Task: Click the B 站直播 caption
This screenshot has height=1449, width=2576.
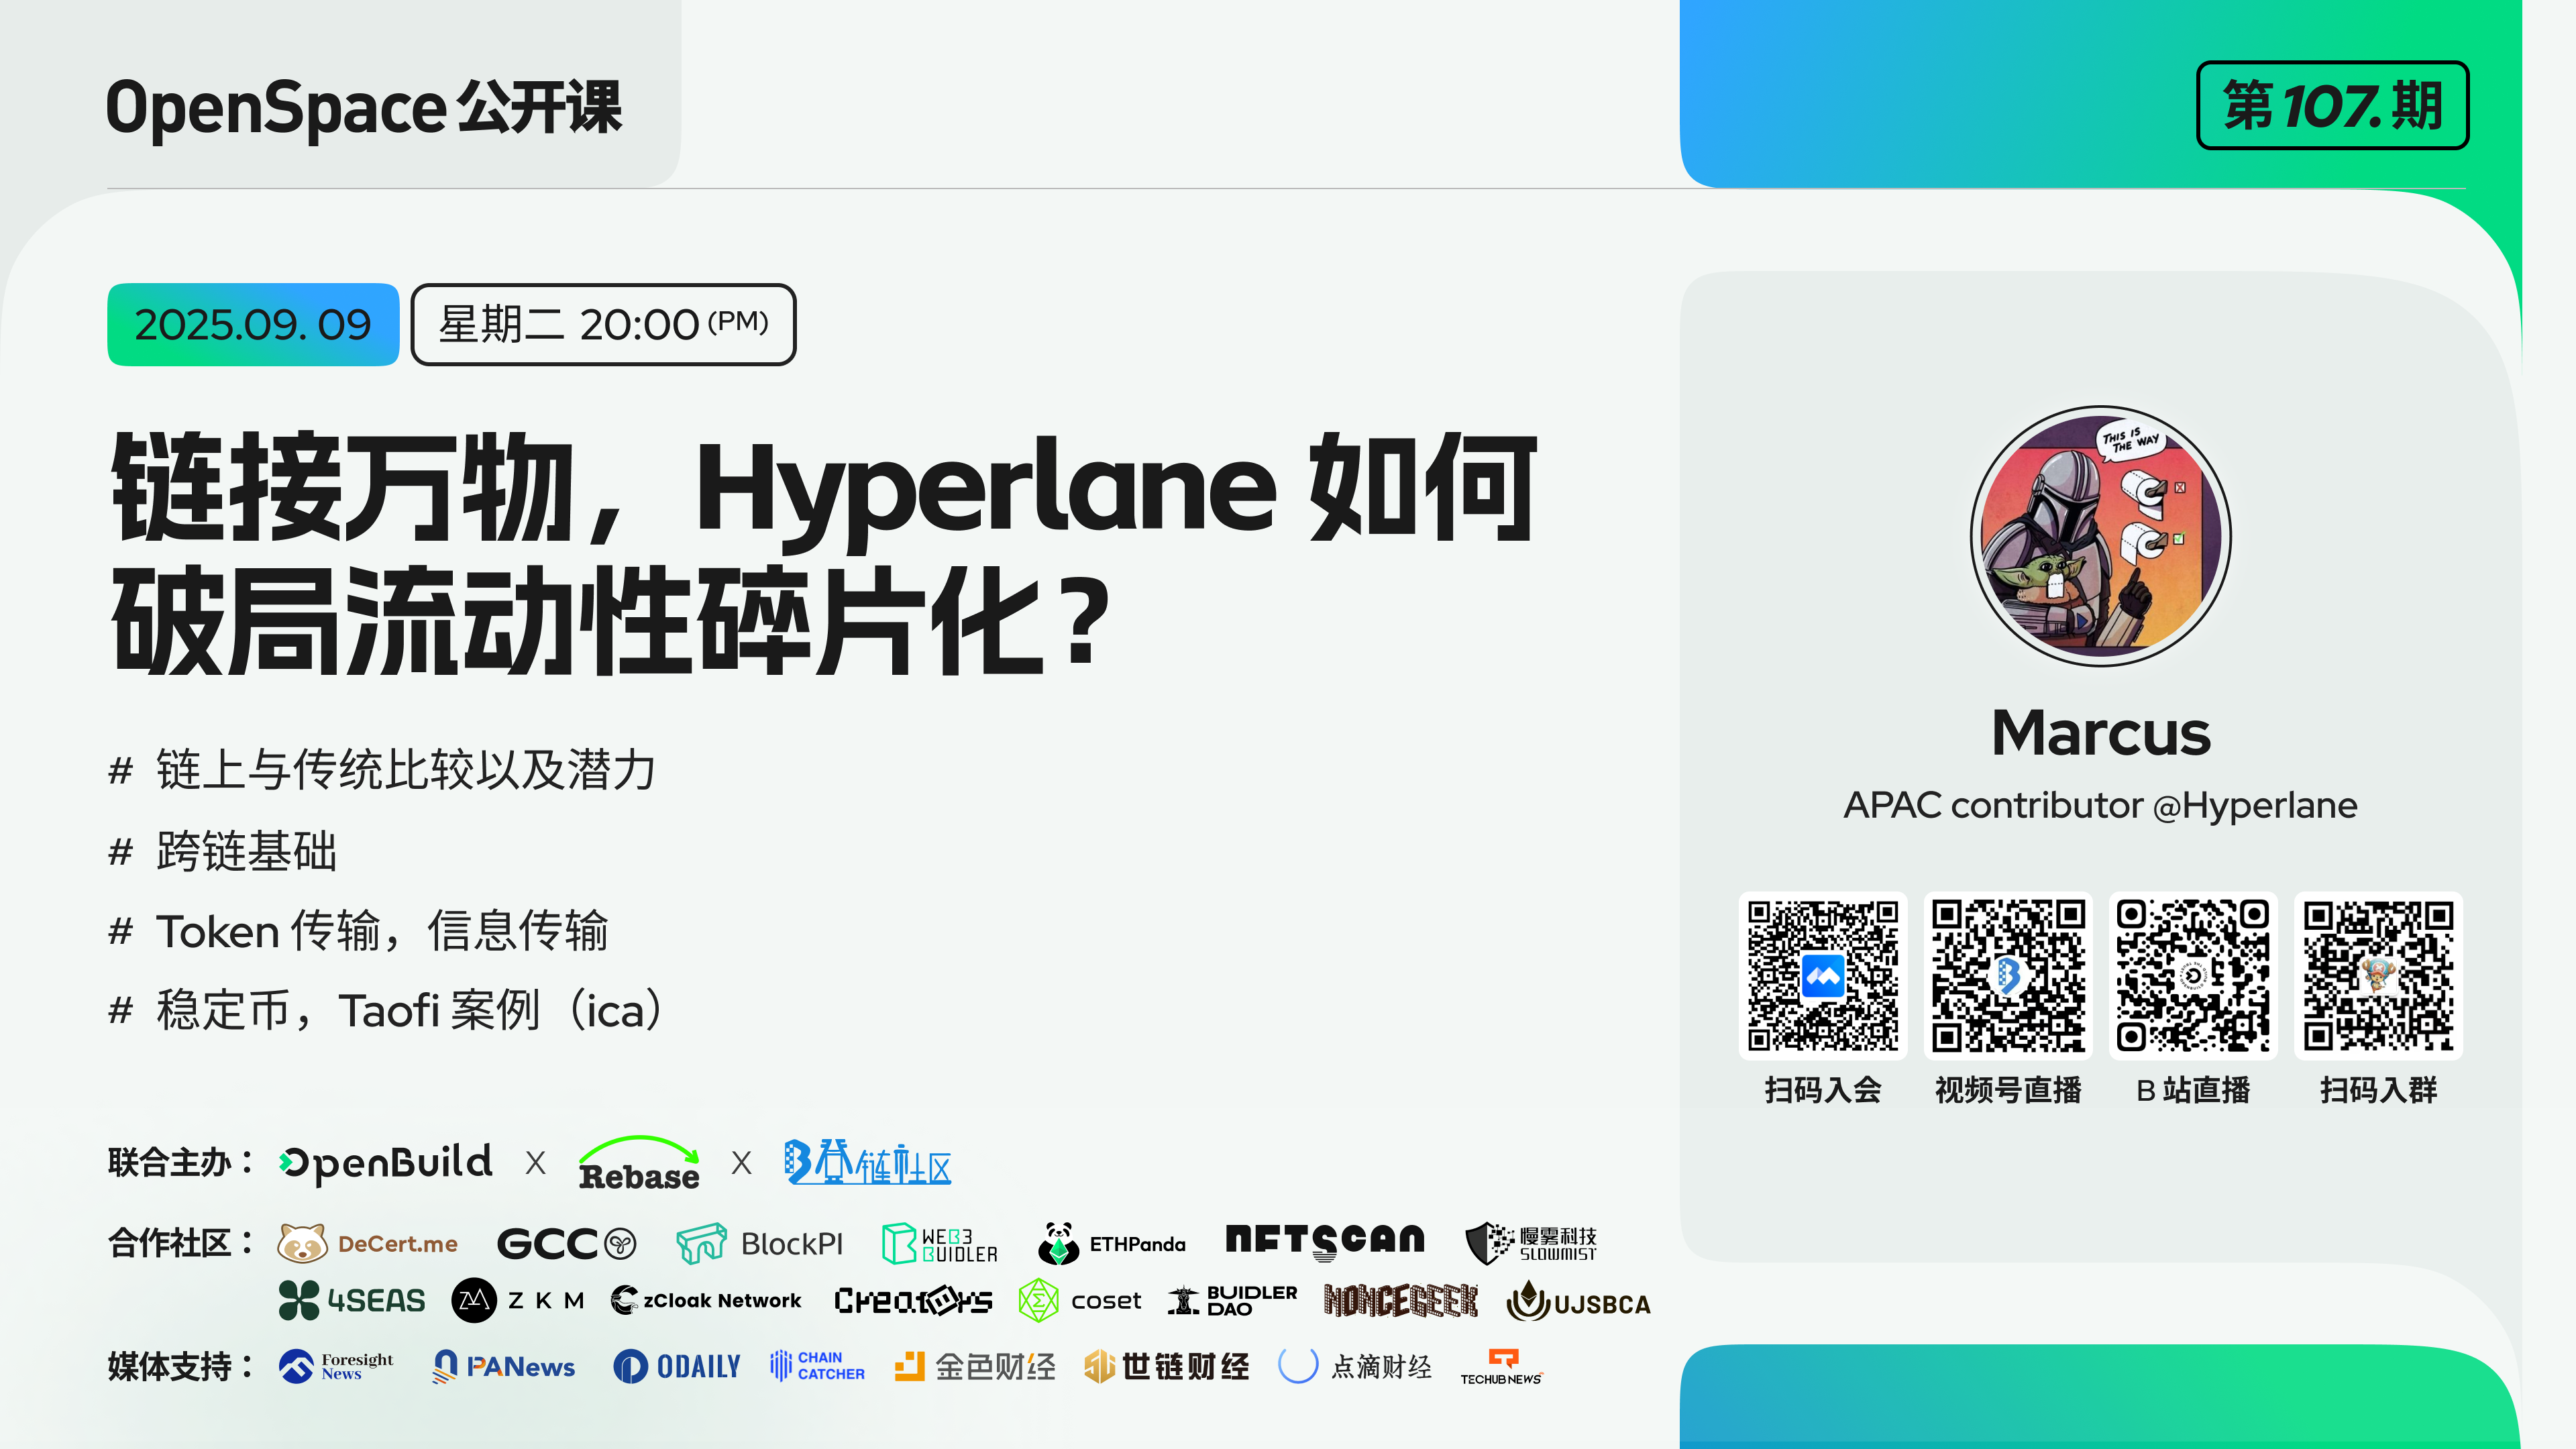Action: tap(2193, 1090)
